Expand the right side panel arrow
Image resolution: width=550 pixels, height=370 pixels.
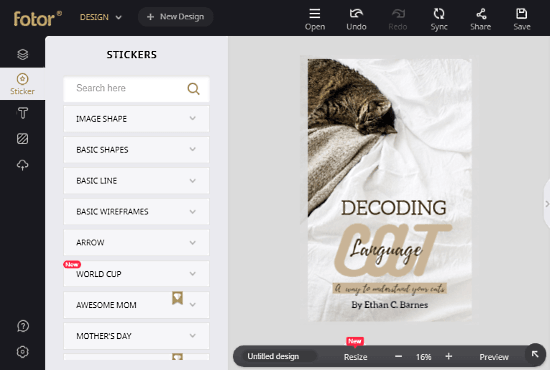[546, 204]
